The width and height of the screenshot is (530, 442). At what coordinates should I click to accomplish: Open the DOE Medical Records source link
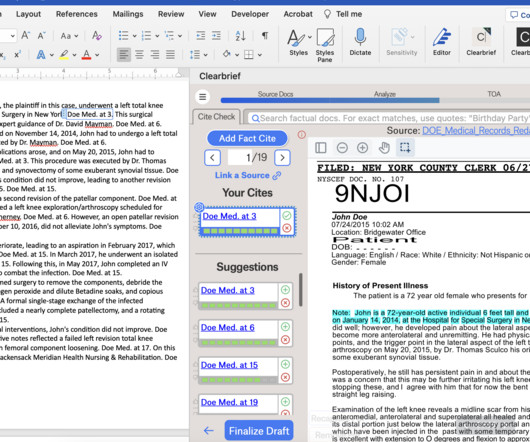(x=476, y=131)
